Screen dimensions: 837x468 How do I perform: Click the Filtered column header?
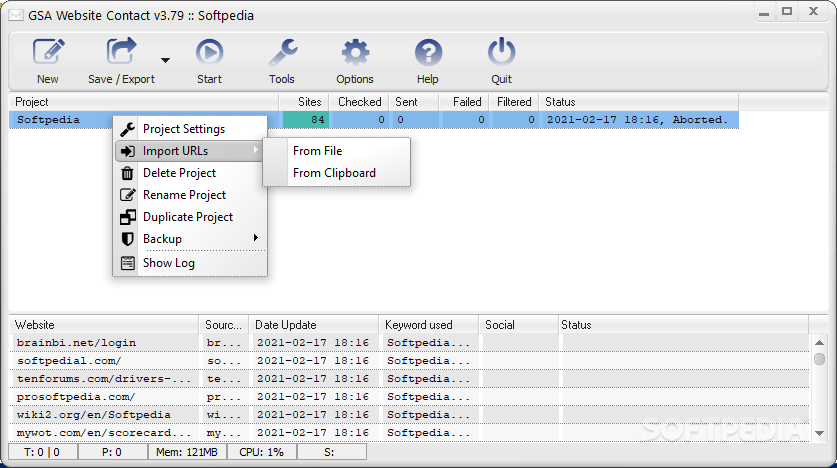(514, 102)
